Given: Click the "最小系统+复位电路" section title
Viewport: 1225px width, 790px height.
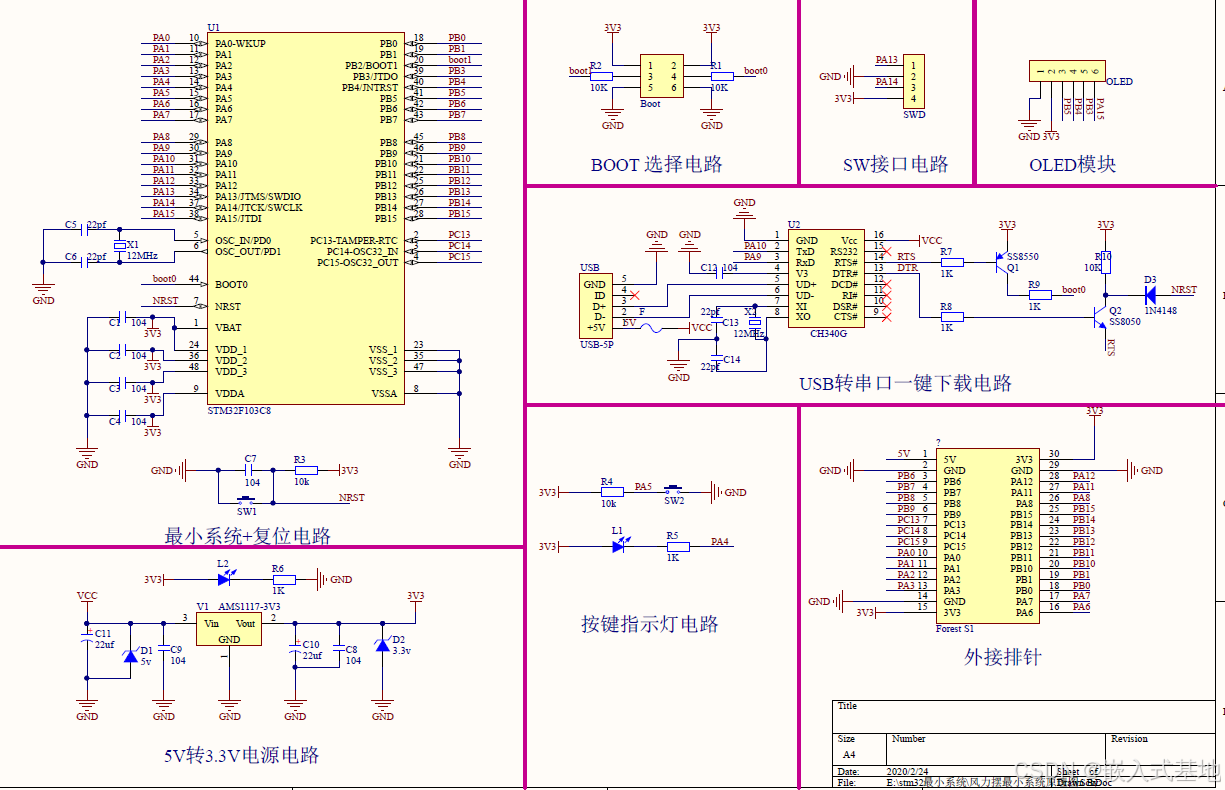Looking at the screenshot, I should 248,536.
